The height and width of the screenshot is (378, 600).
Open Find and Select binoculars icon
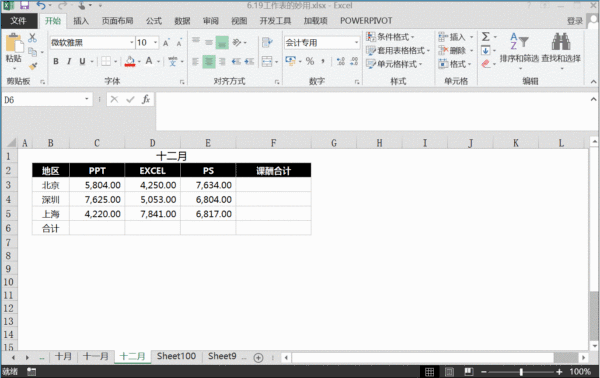point(561,41)
